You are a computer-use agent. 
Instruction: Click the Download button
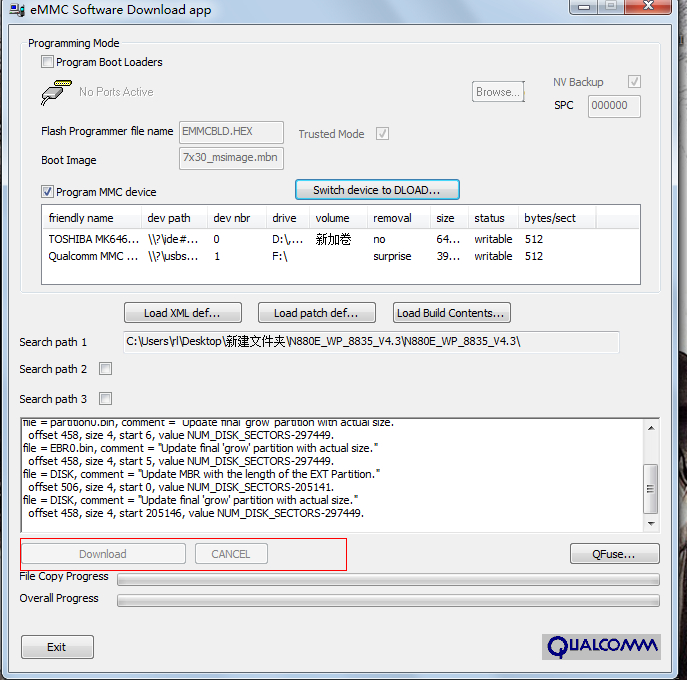click(x=103, y=554)
